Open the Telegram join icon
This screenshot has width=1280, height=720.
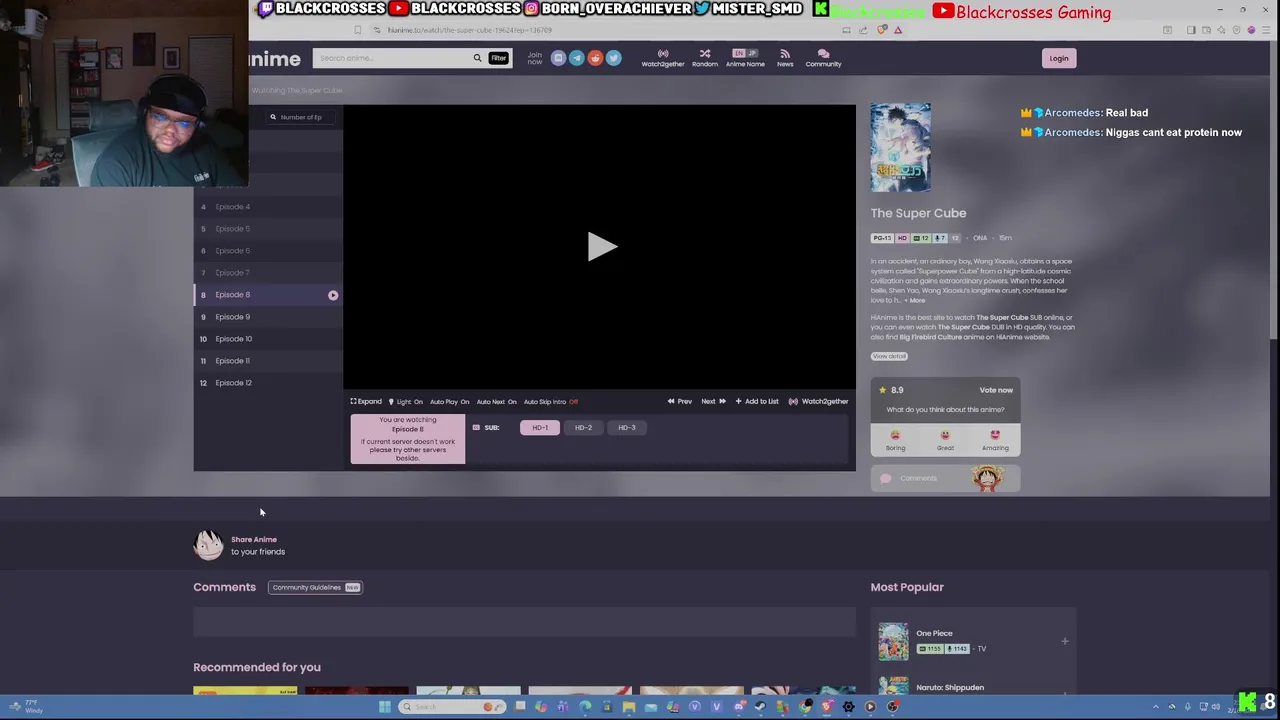point(576,58)
